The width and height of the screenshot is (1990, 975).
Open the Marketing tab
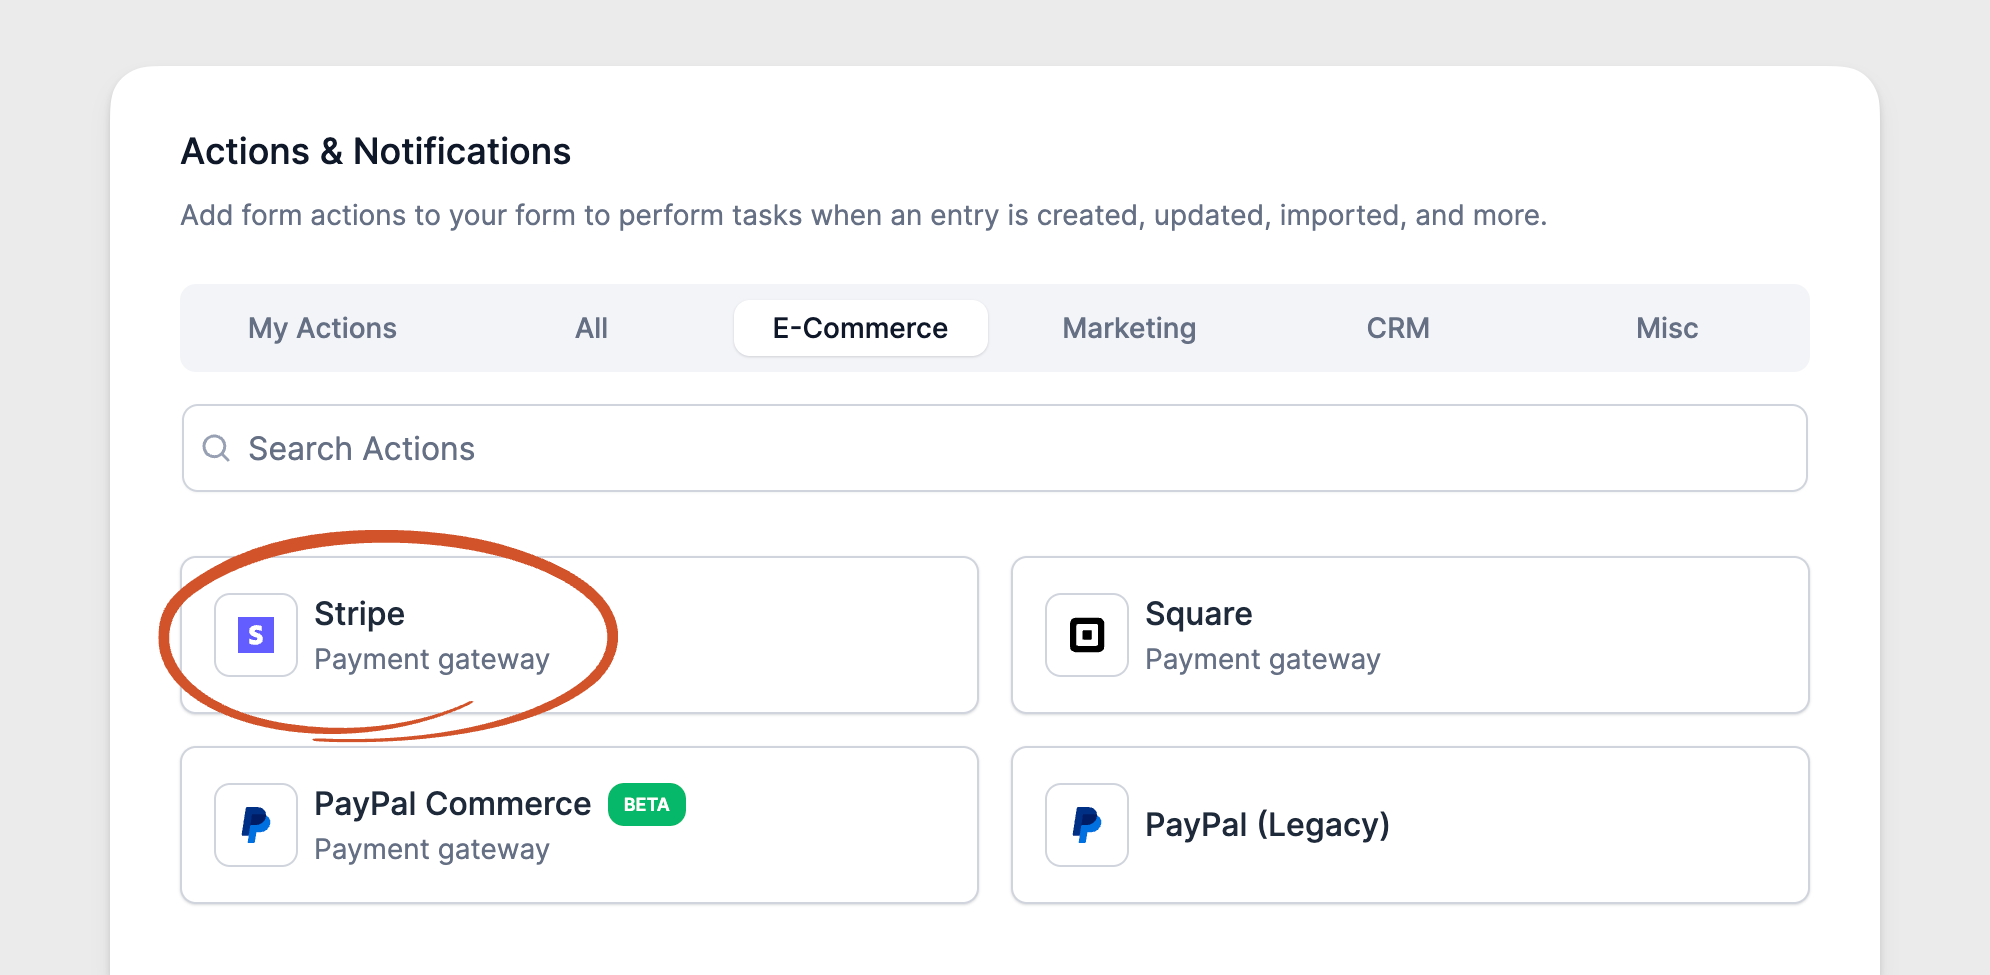(1129, 328)
